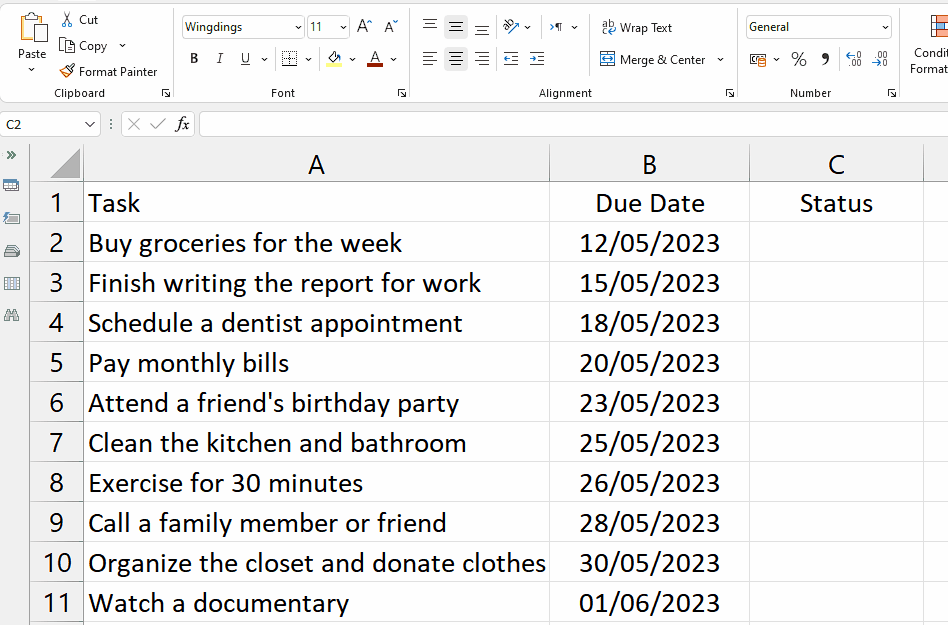This screenshot has height=625, width=948.
Task: Select the cell containing "Pay monthly bills"
Action: click(316, 363)
